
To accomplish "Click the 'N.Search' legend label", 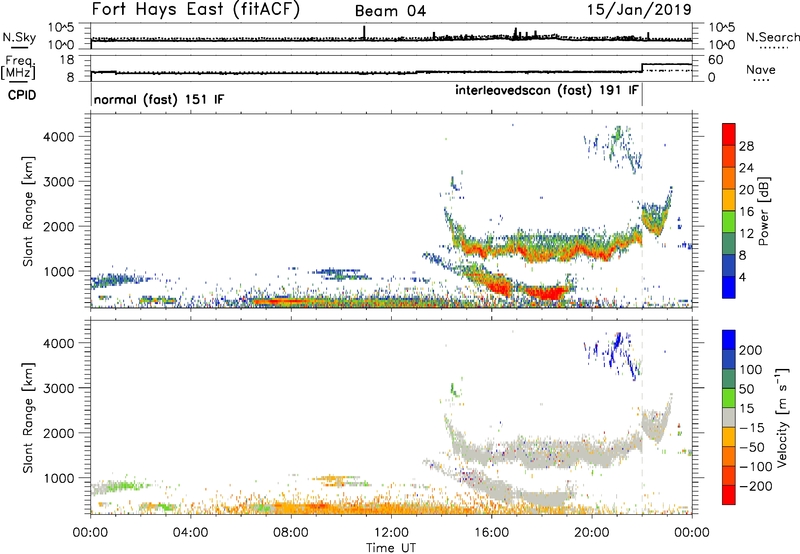I will coord(772,37).
